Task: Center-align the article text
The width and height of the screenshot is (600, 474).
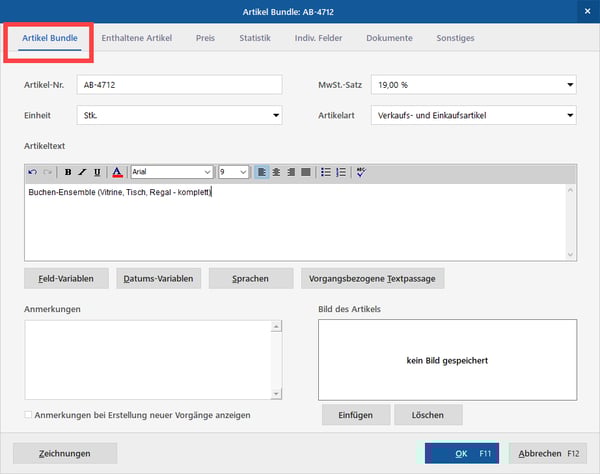Action: [x=276, y=172]
